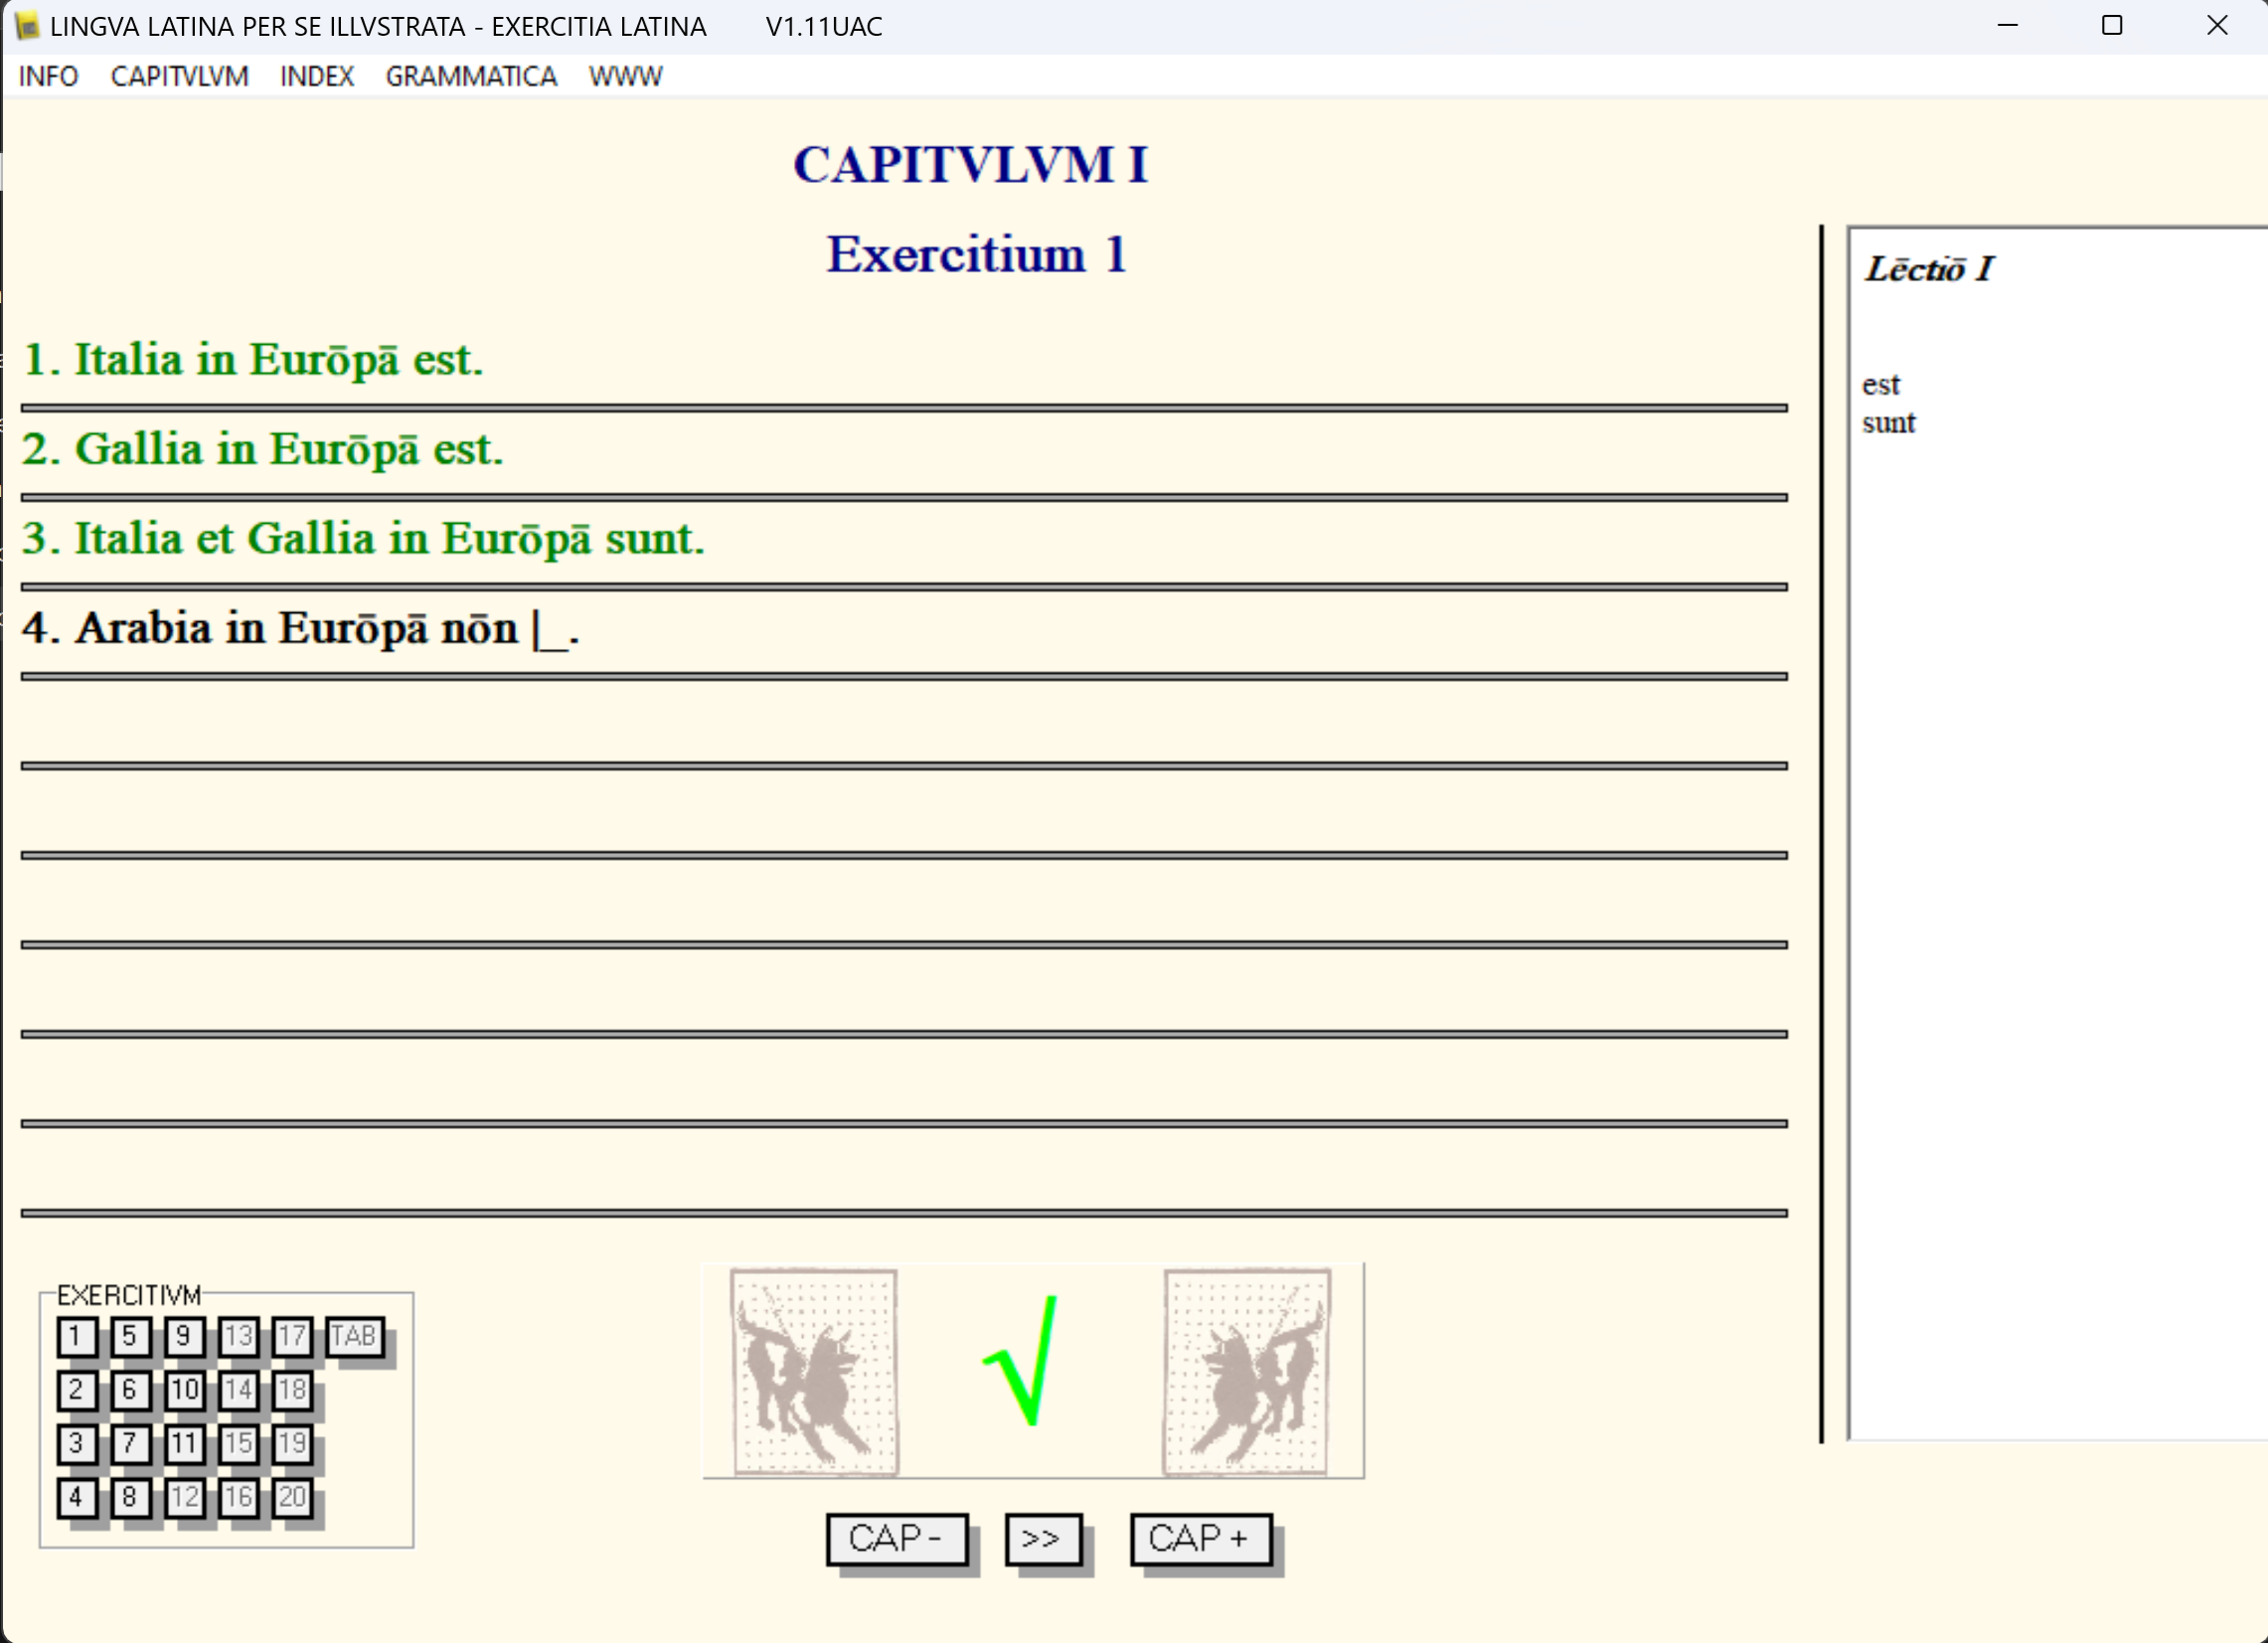Click the app icon in title bar
The height and width of the screenshot is (1643, 2268).
tap(27, 26)
